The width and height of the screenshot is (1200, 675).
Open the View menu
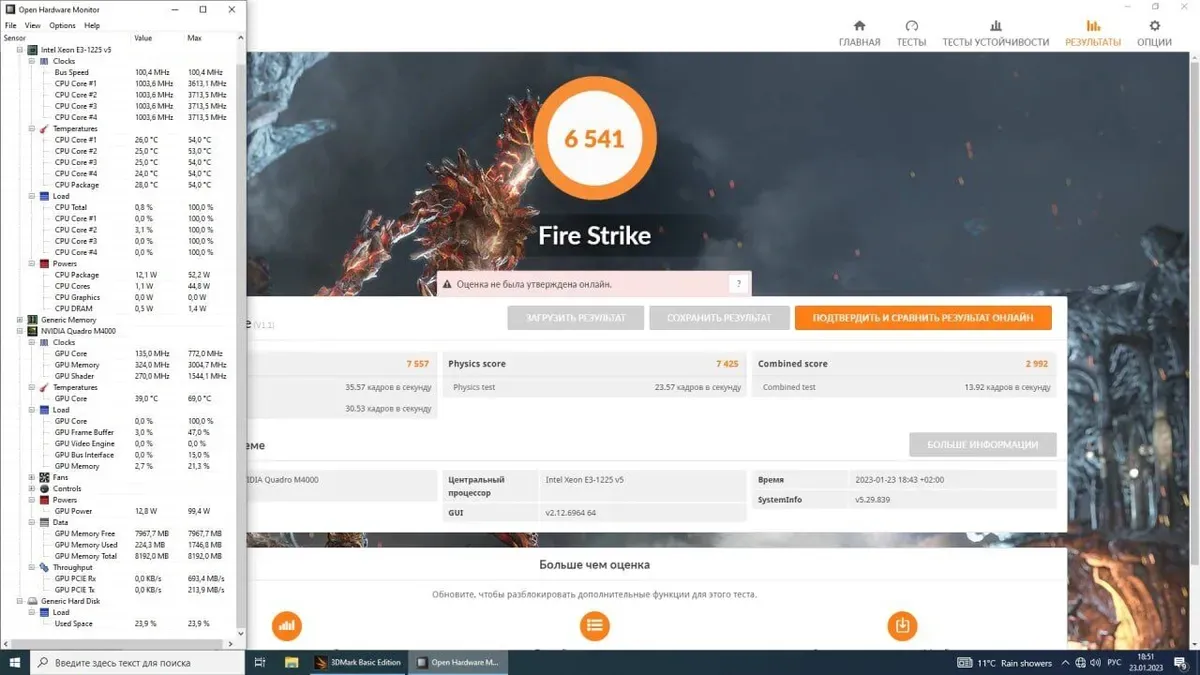pyautogui.click(x=33, y=25)
